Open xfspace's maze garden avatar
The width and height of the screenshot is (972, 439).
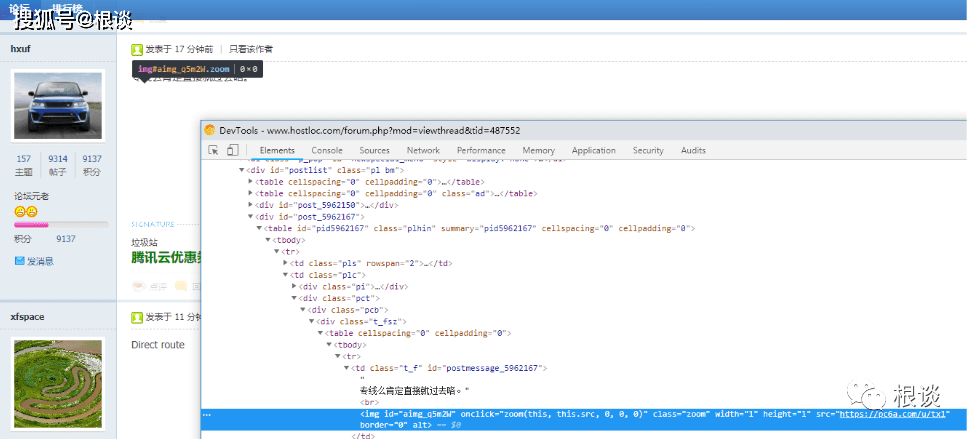[58, 384]
